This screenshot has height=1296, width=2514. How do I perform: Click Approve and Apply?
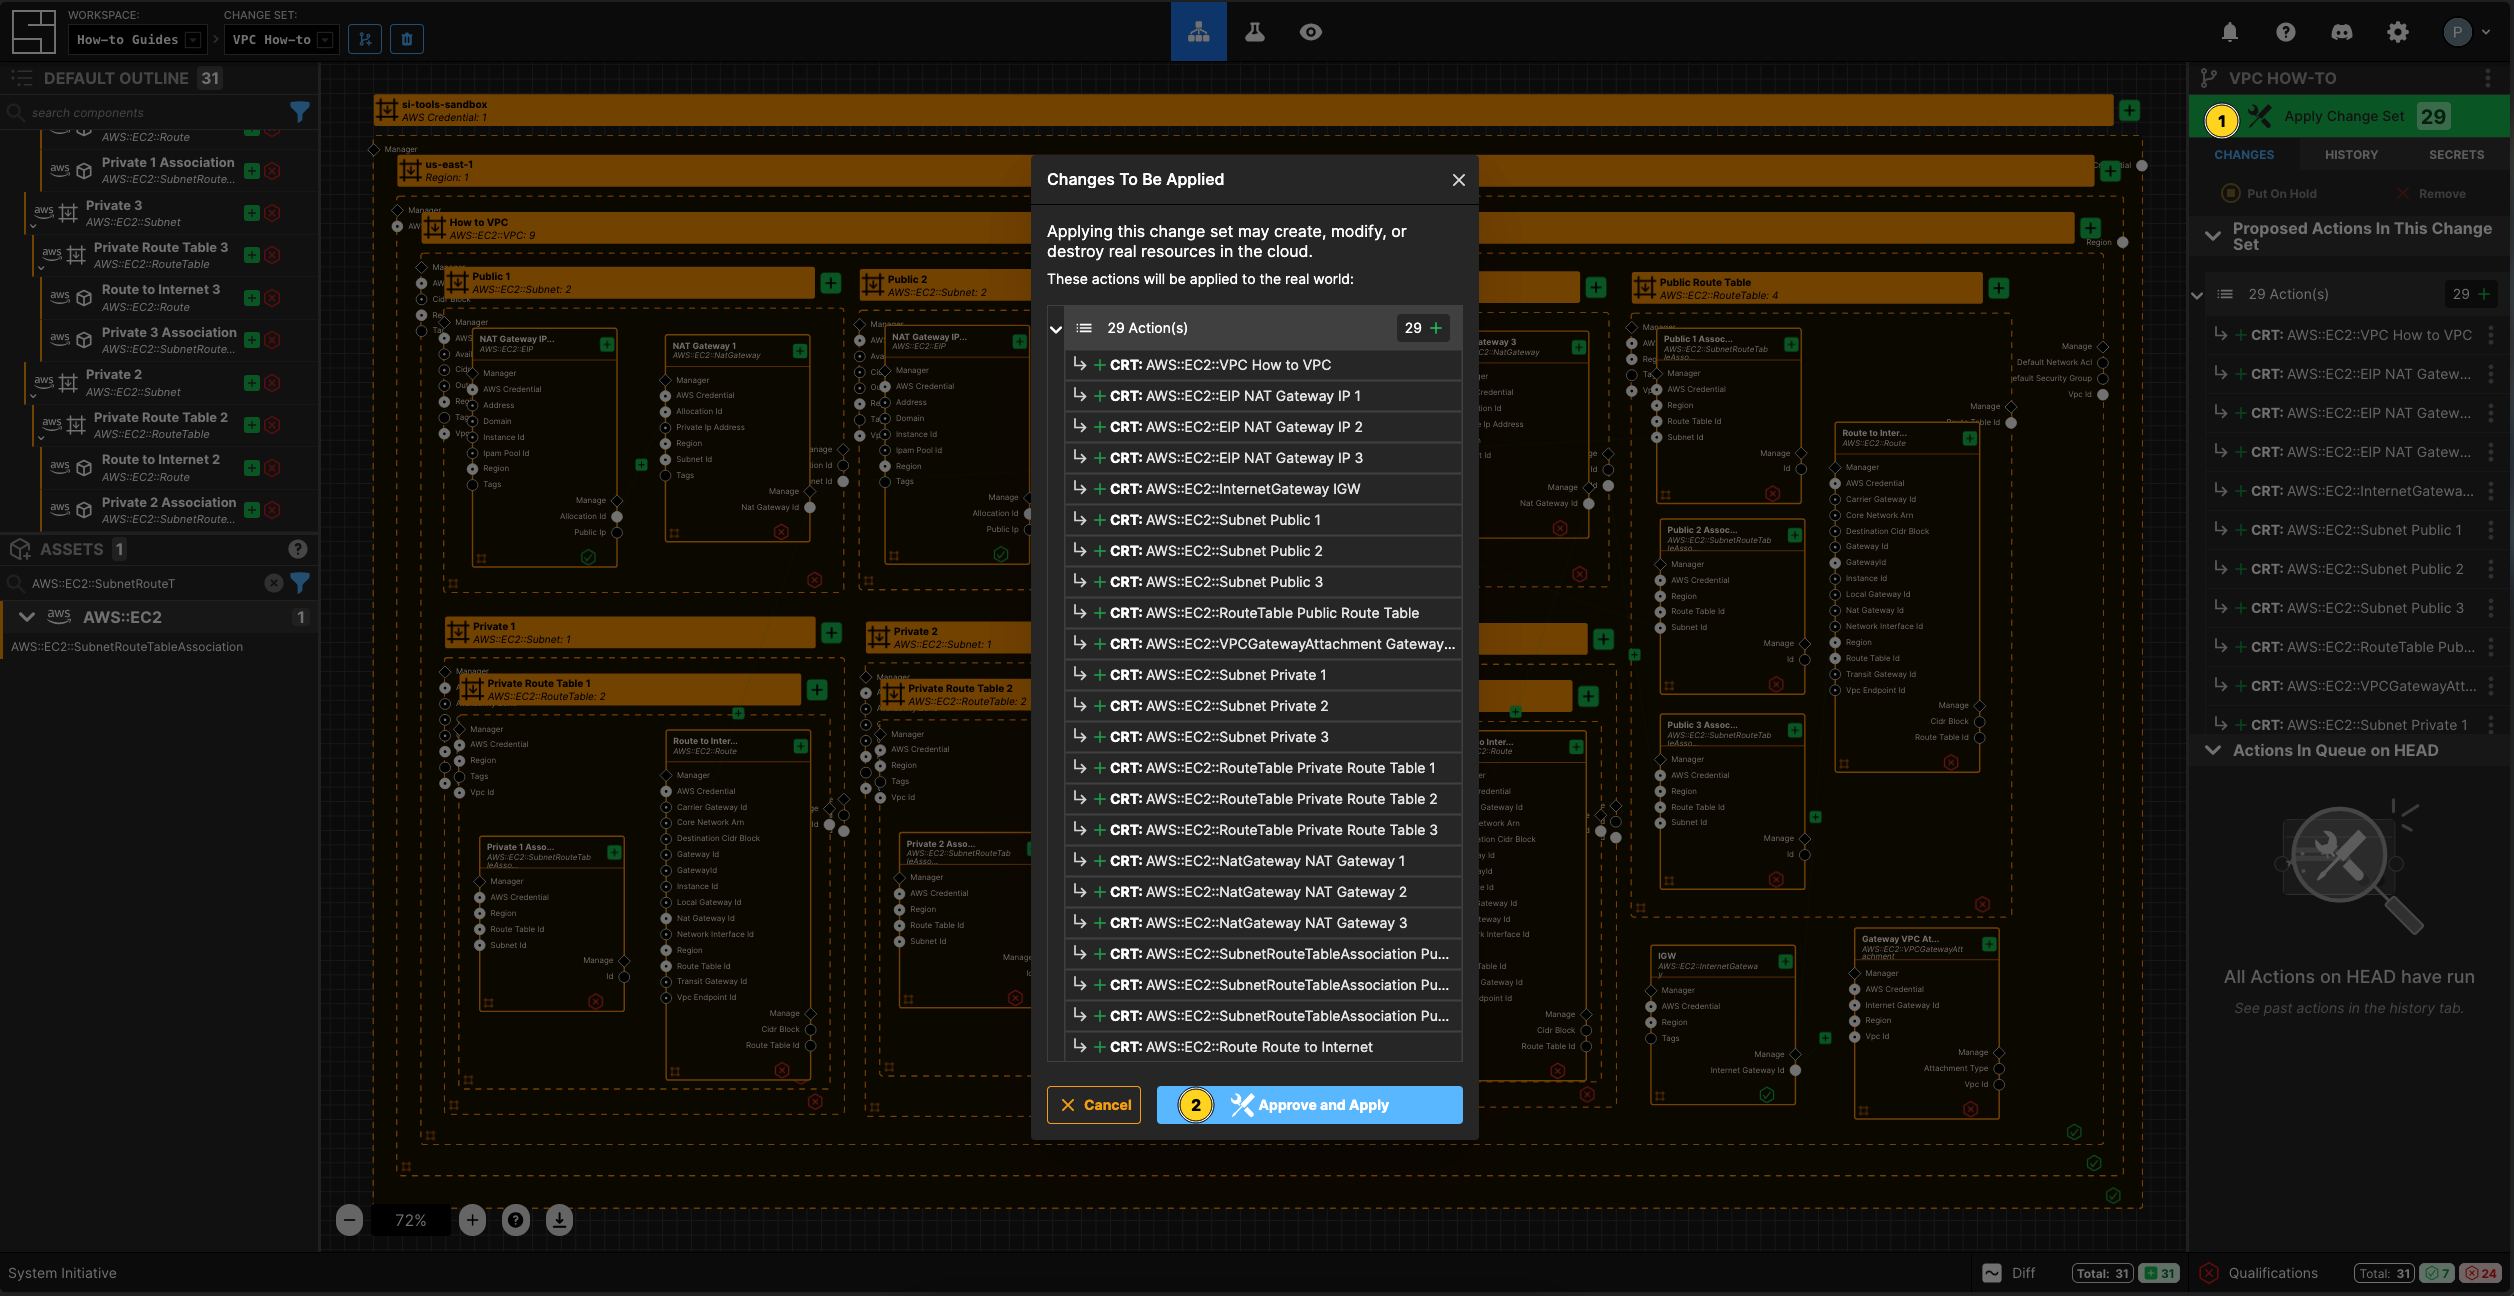click(x=1309, y=1105)
